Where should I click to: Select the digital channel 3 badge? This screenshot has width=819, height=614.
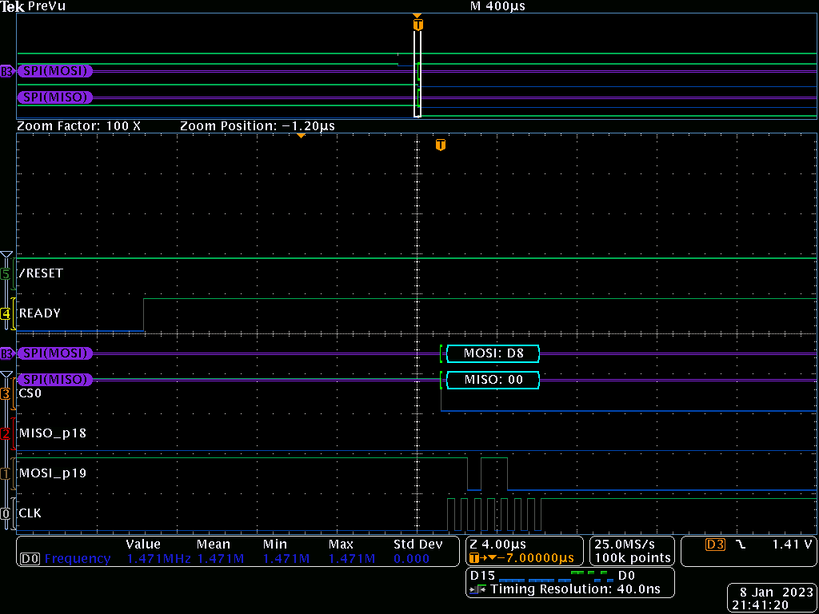point(6,394)
